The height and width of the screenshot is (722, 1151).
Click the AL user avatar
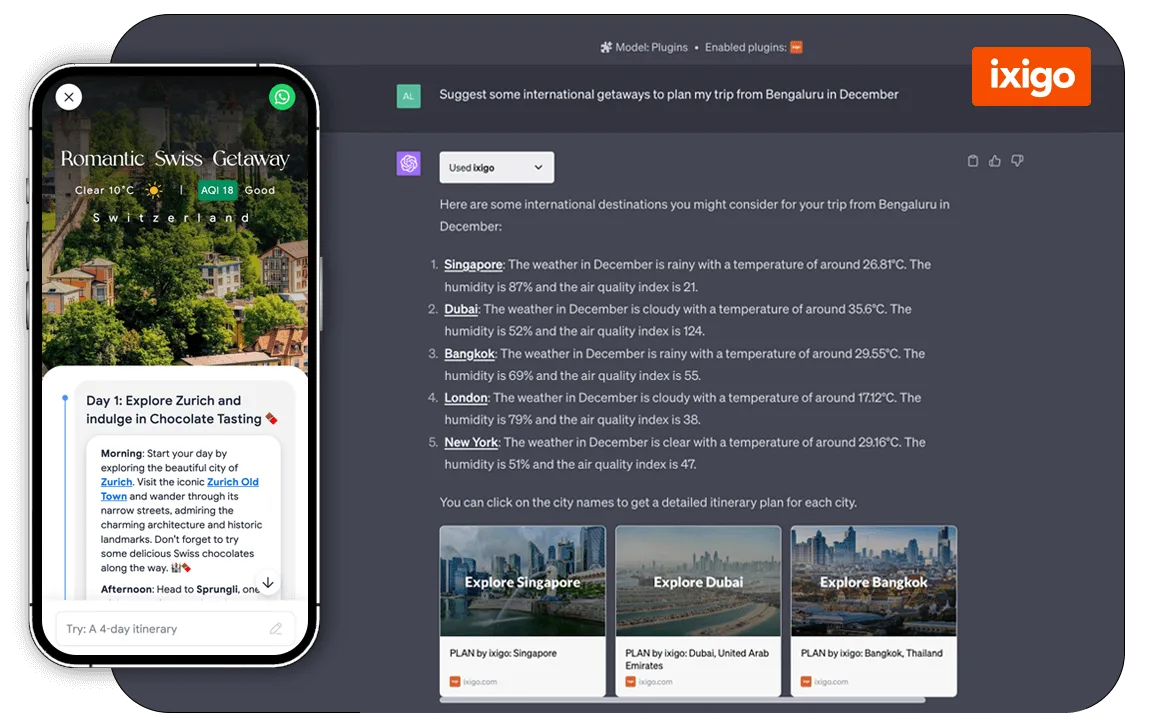pos(409,96)
